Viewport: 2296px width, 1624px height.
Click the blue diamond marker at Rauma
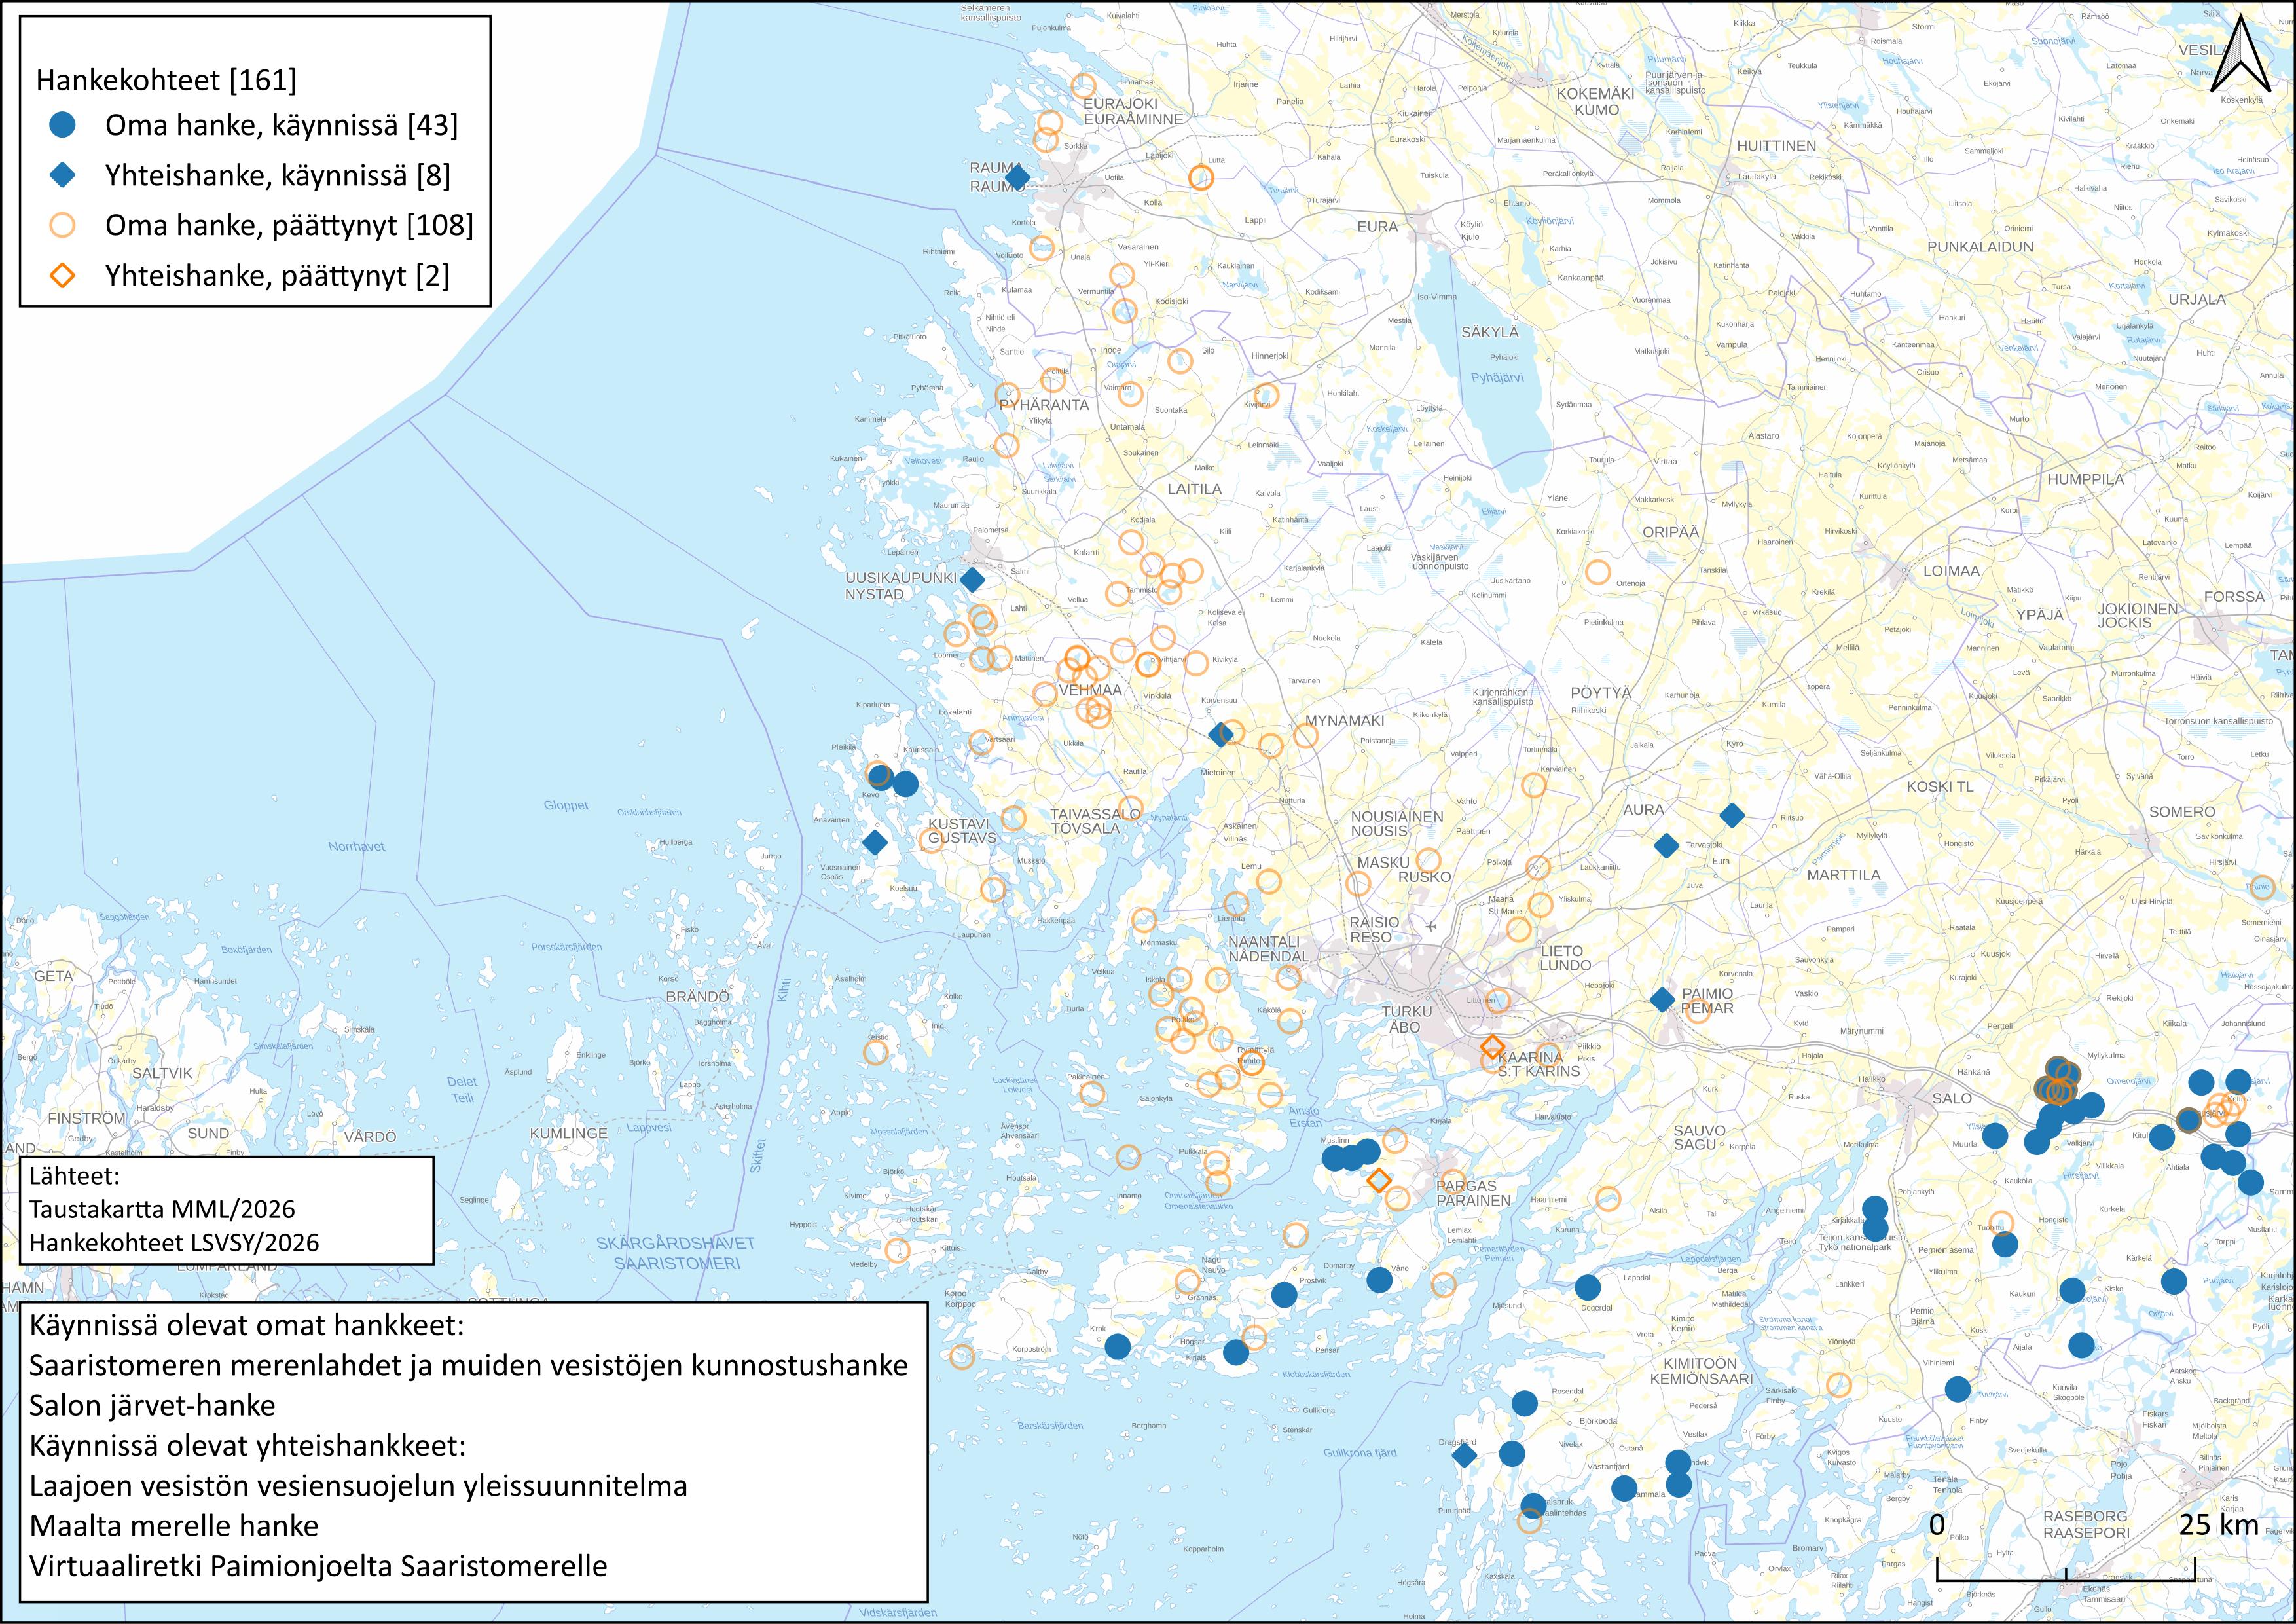[1017, 178]
